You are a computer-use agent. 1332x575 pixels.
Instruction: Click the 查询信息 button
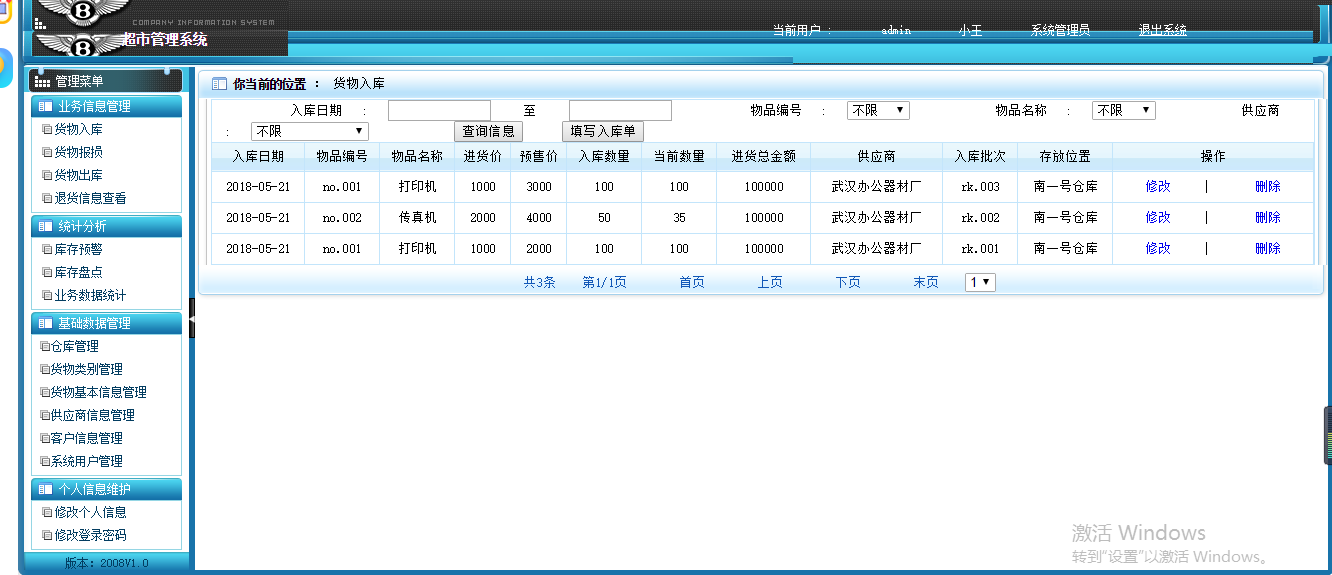(x=488, y=132)
